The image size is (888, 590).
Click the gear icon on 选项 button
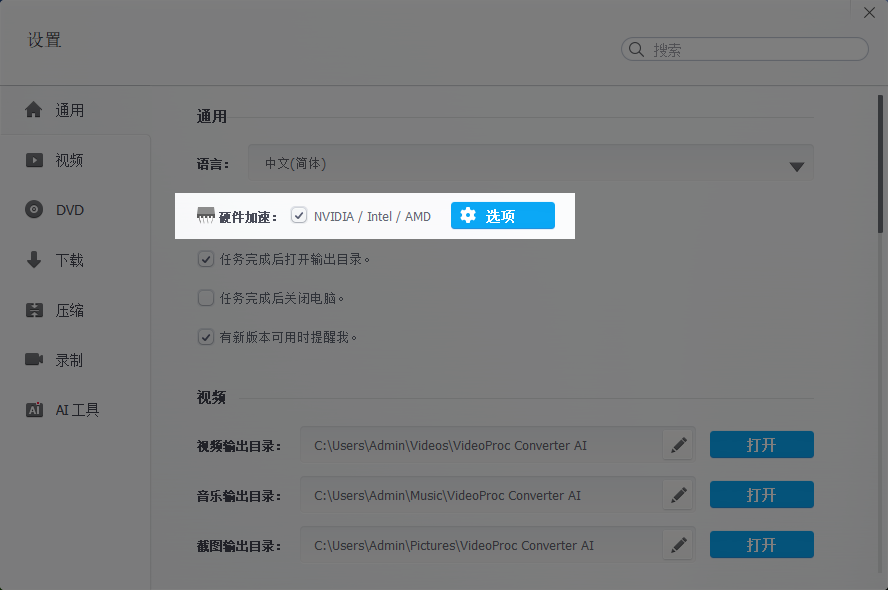tap(468, 215)
